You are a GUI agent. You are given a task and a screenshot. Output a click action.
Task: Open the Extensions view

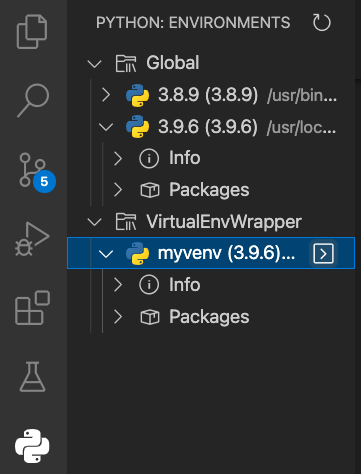32,308
